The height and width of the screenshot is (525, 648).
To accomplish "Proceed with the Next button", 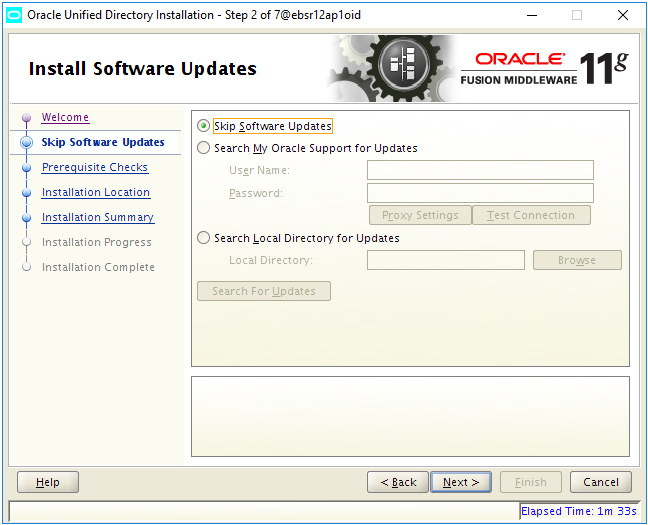I will tap(461, 482).
